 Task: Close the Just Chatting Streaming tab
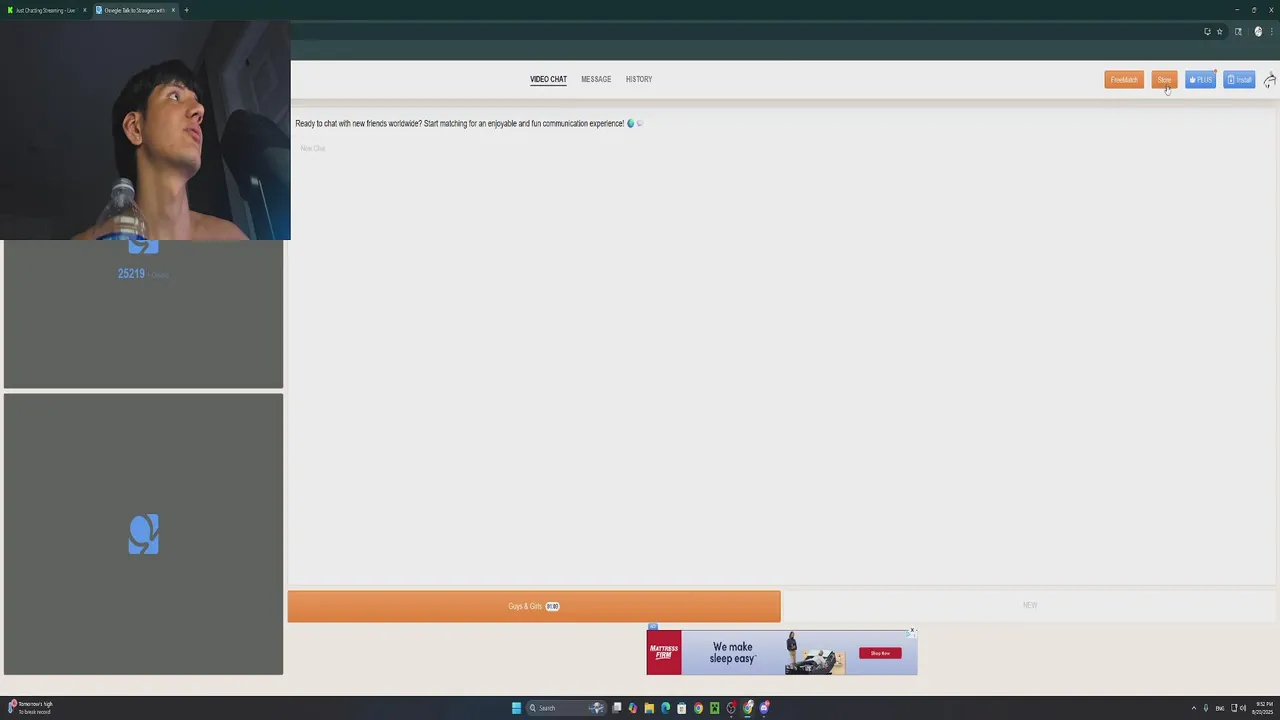[x=84, y=10]
